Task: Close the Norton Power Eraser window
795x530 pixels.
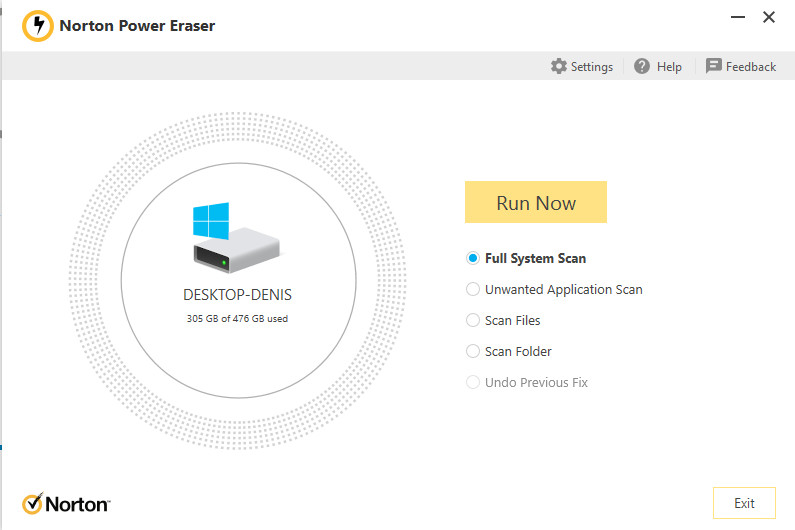Action: tap(769, 17)
